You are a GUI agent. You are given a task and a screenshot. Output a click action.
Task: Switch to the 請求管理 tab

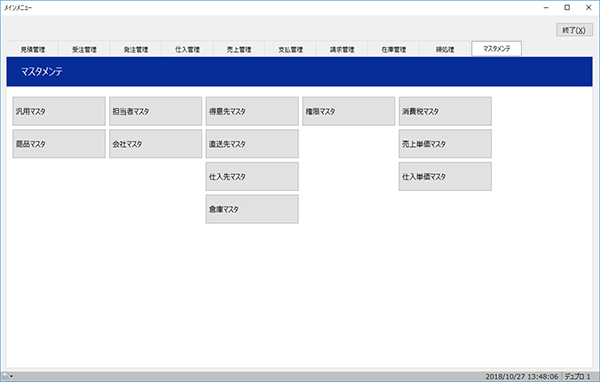[x=342, y=49]
